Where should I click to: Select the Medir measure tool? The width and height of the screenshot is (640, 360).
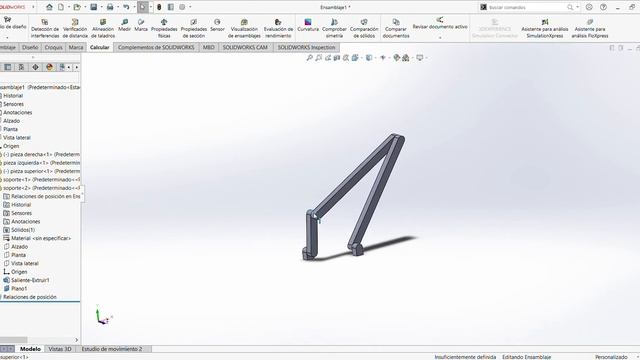[124, 25]
